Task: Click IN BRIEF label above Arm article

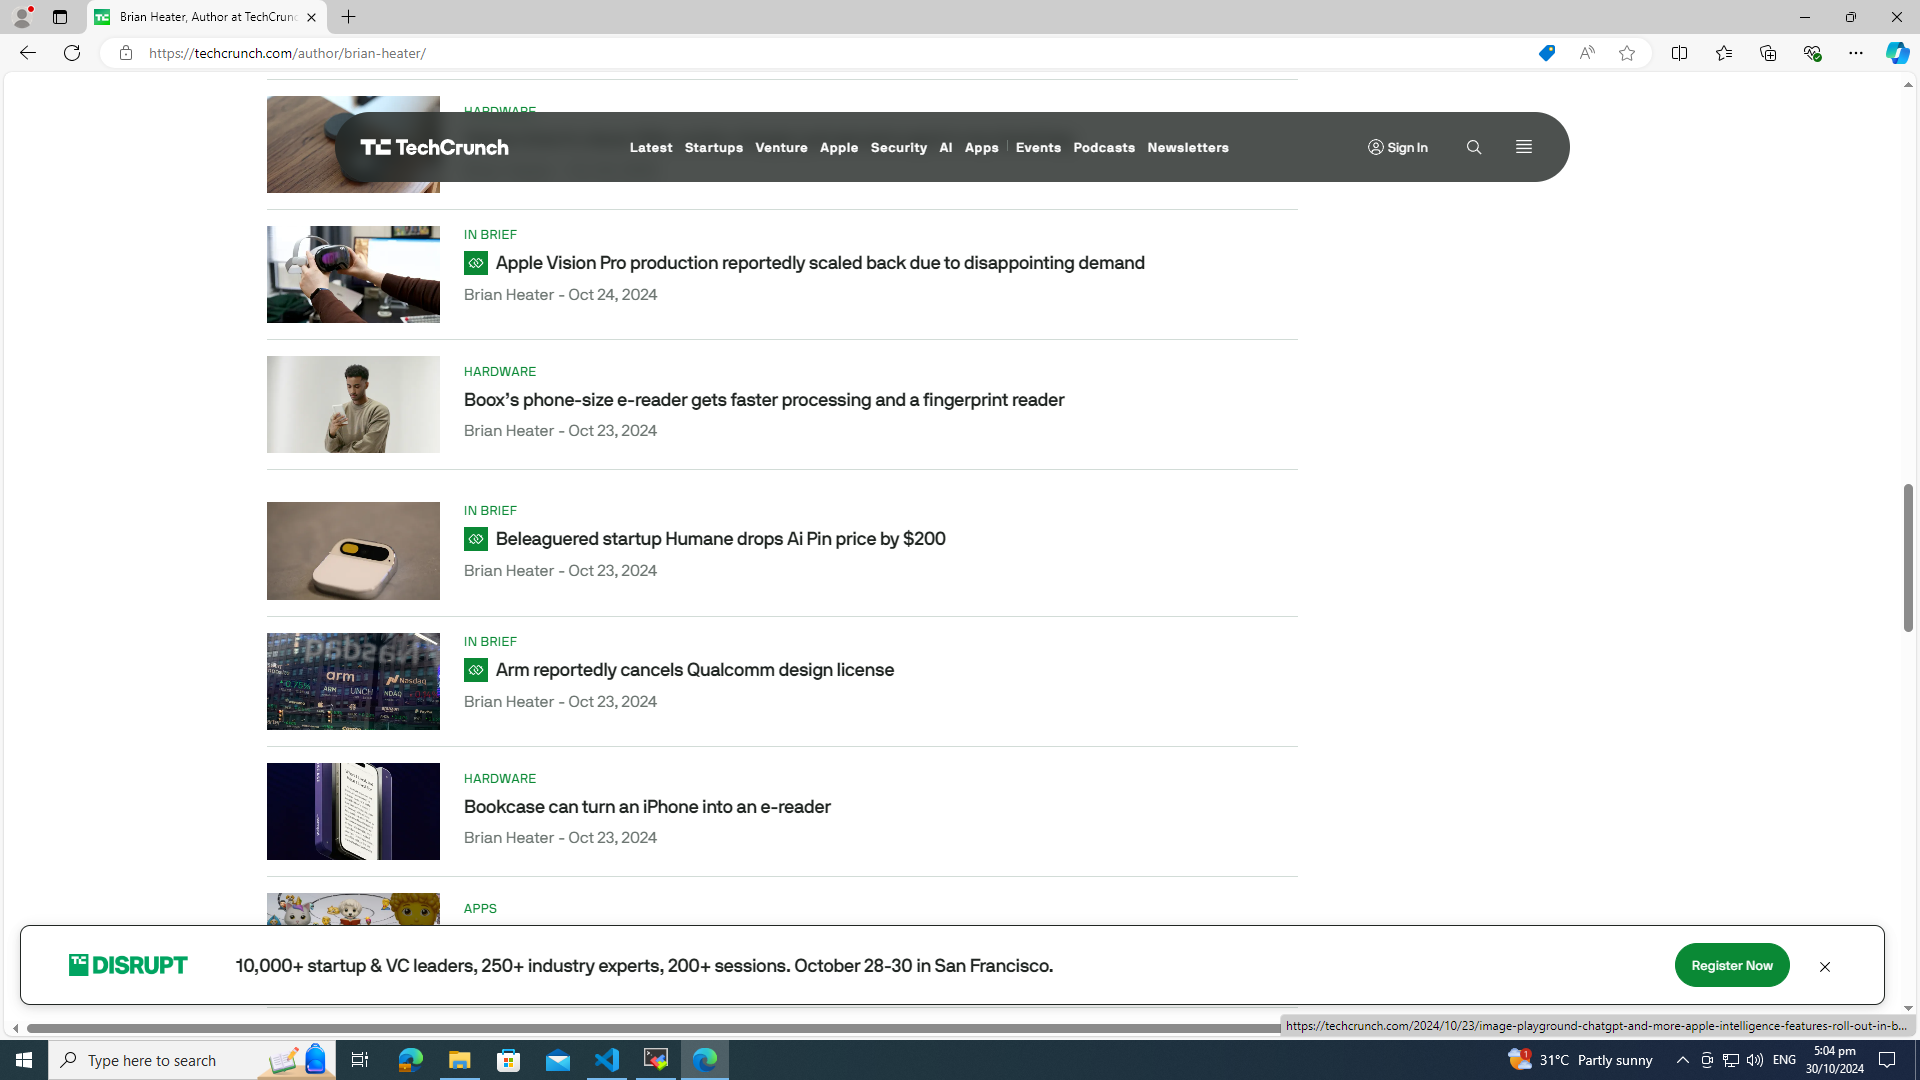Action: (490, 642)
